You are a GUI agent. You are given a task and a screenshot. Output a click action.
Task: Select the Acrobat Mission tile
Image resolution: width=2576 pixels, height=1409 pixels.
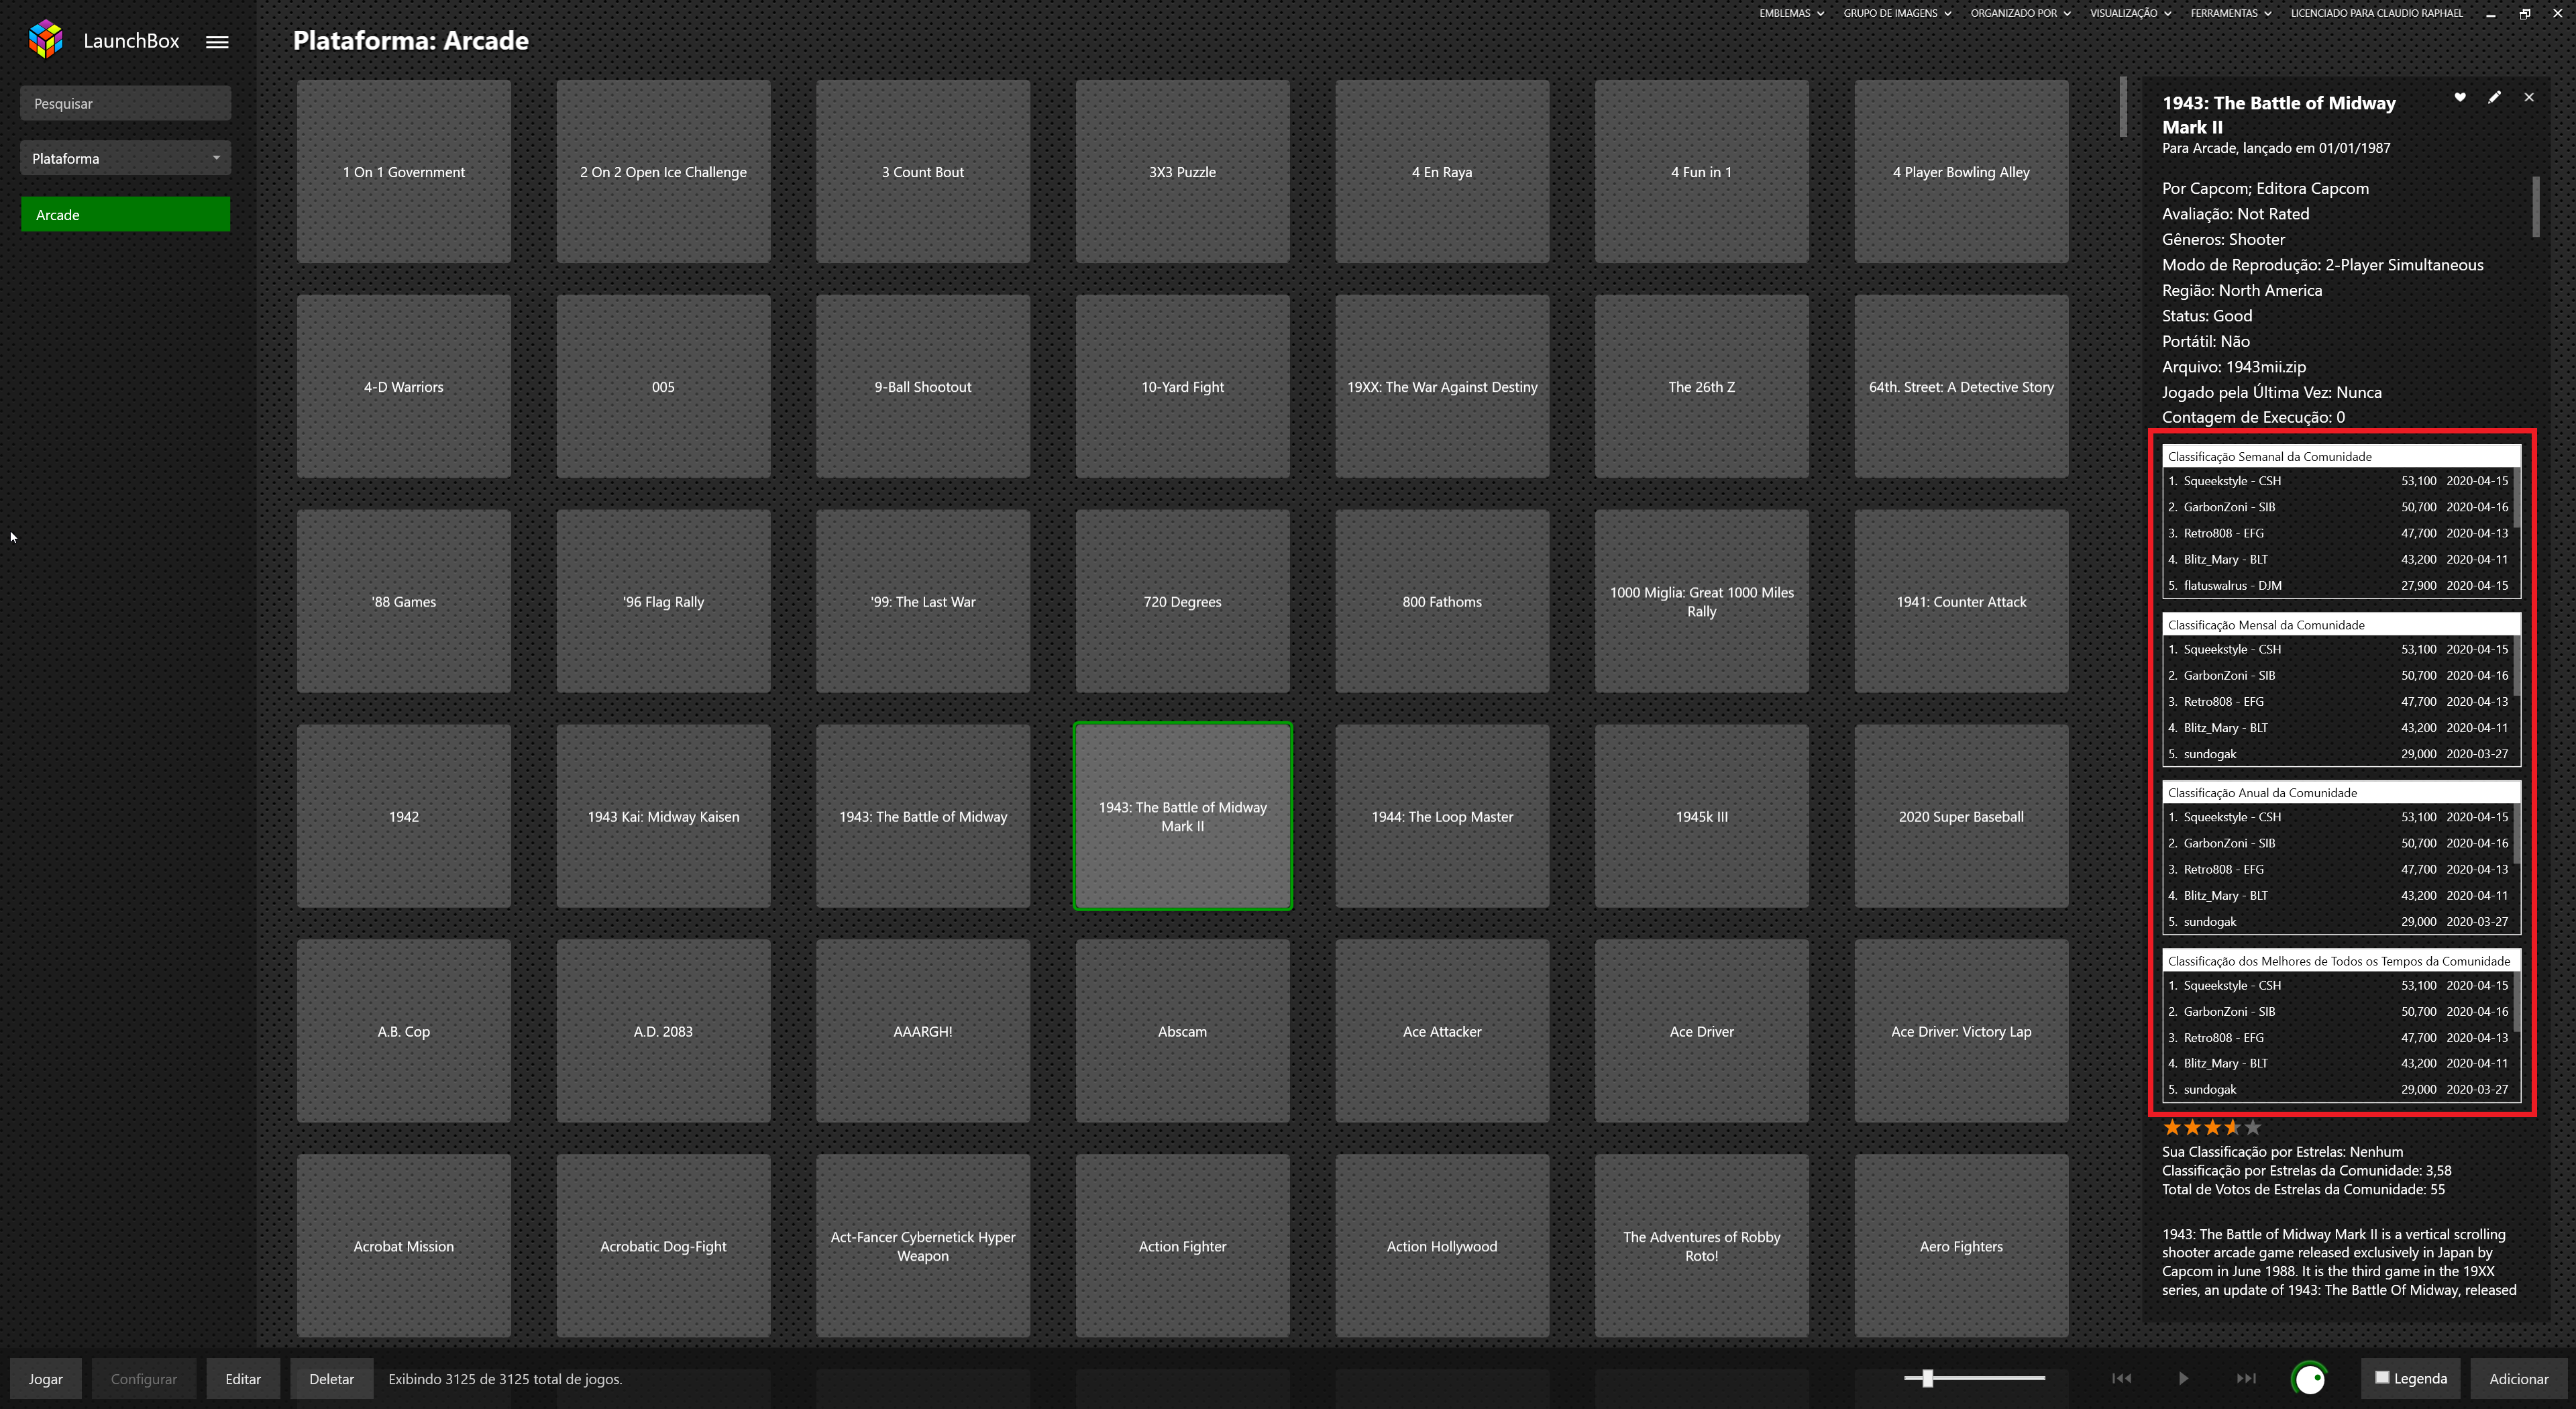click(x=404, y=1246)
